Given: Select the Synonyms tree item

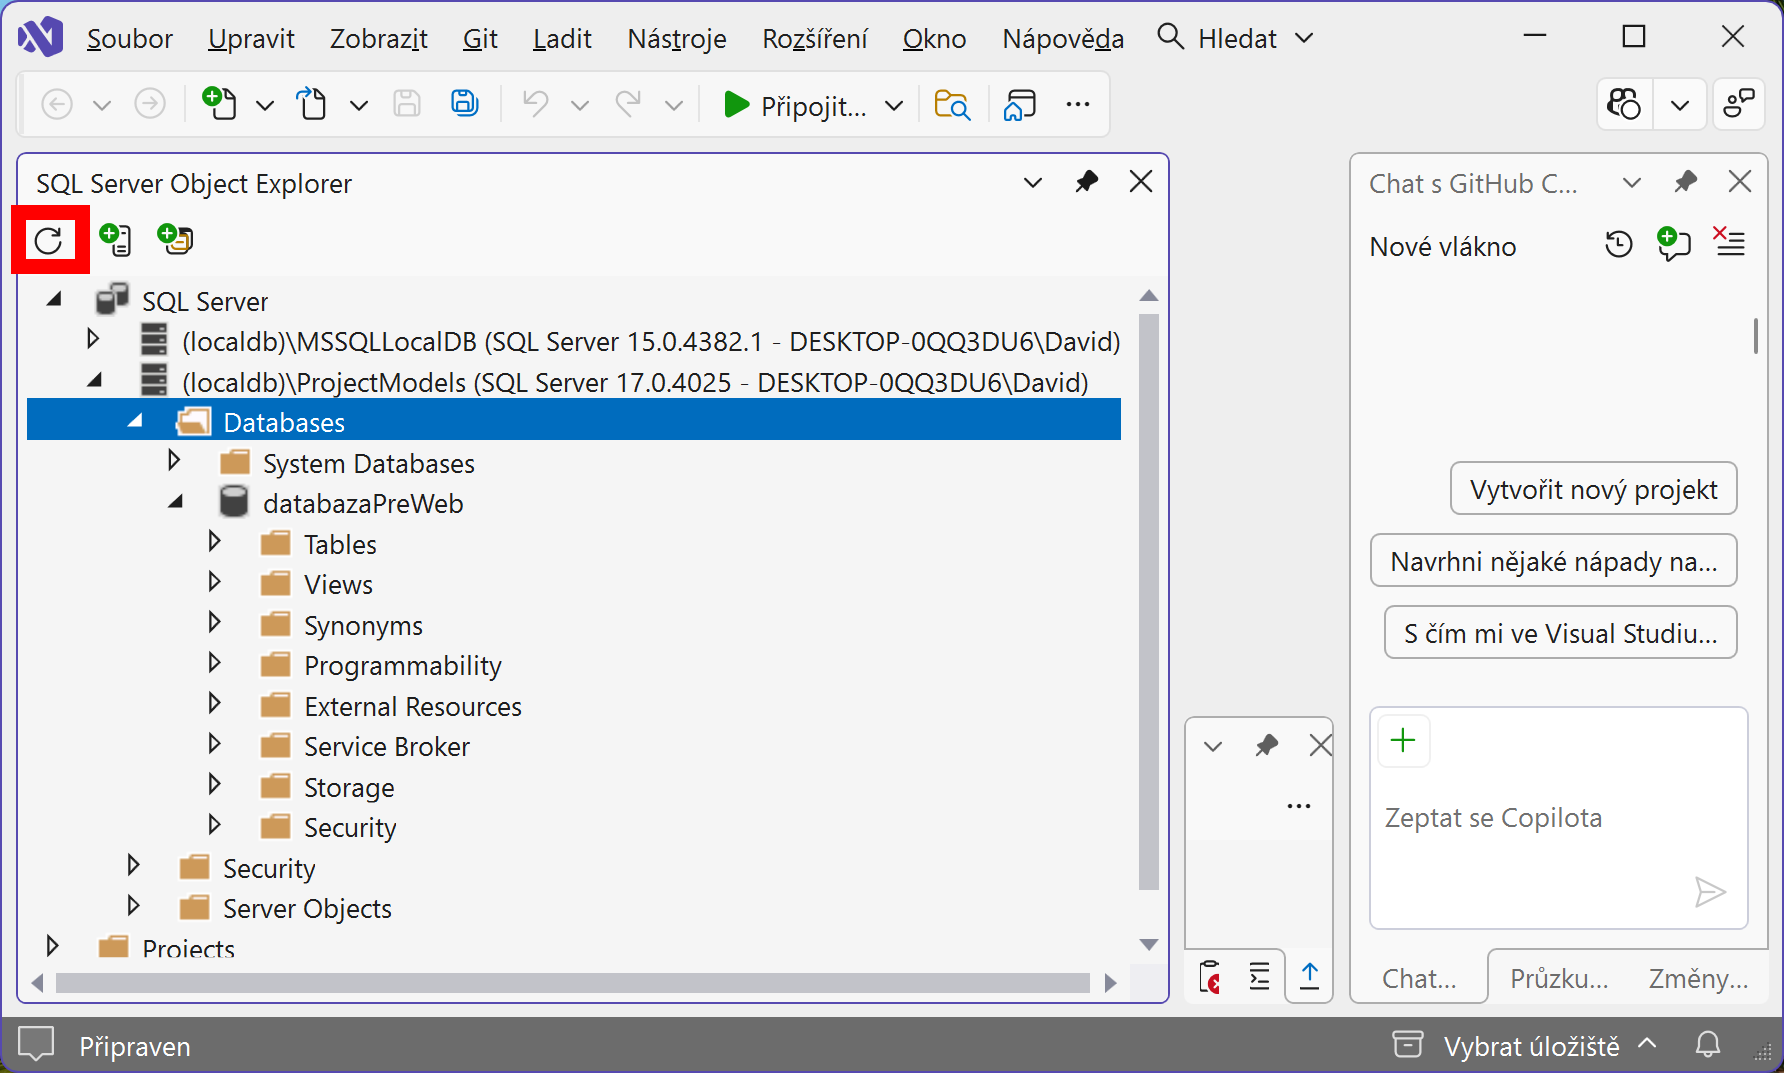Looking at the screenshot, I should pos(363,626).
